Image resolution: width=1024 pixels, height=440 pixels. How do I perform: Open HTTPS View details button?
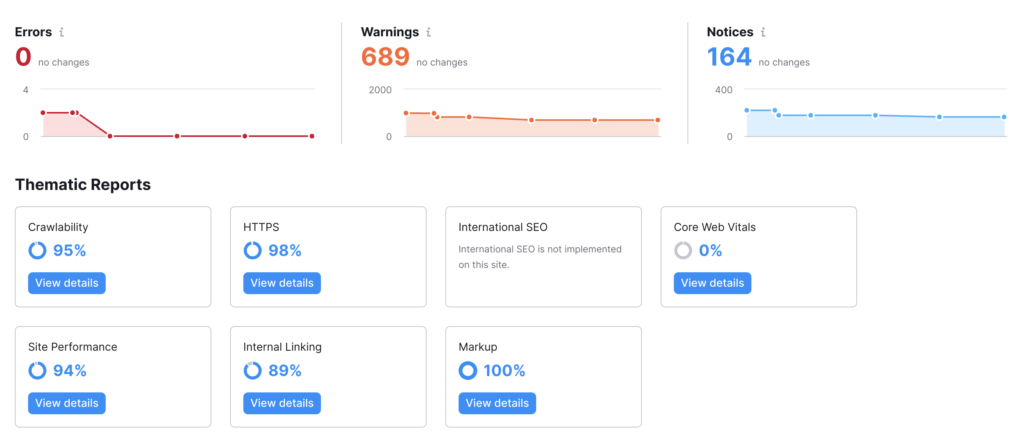pos(282,283)
